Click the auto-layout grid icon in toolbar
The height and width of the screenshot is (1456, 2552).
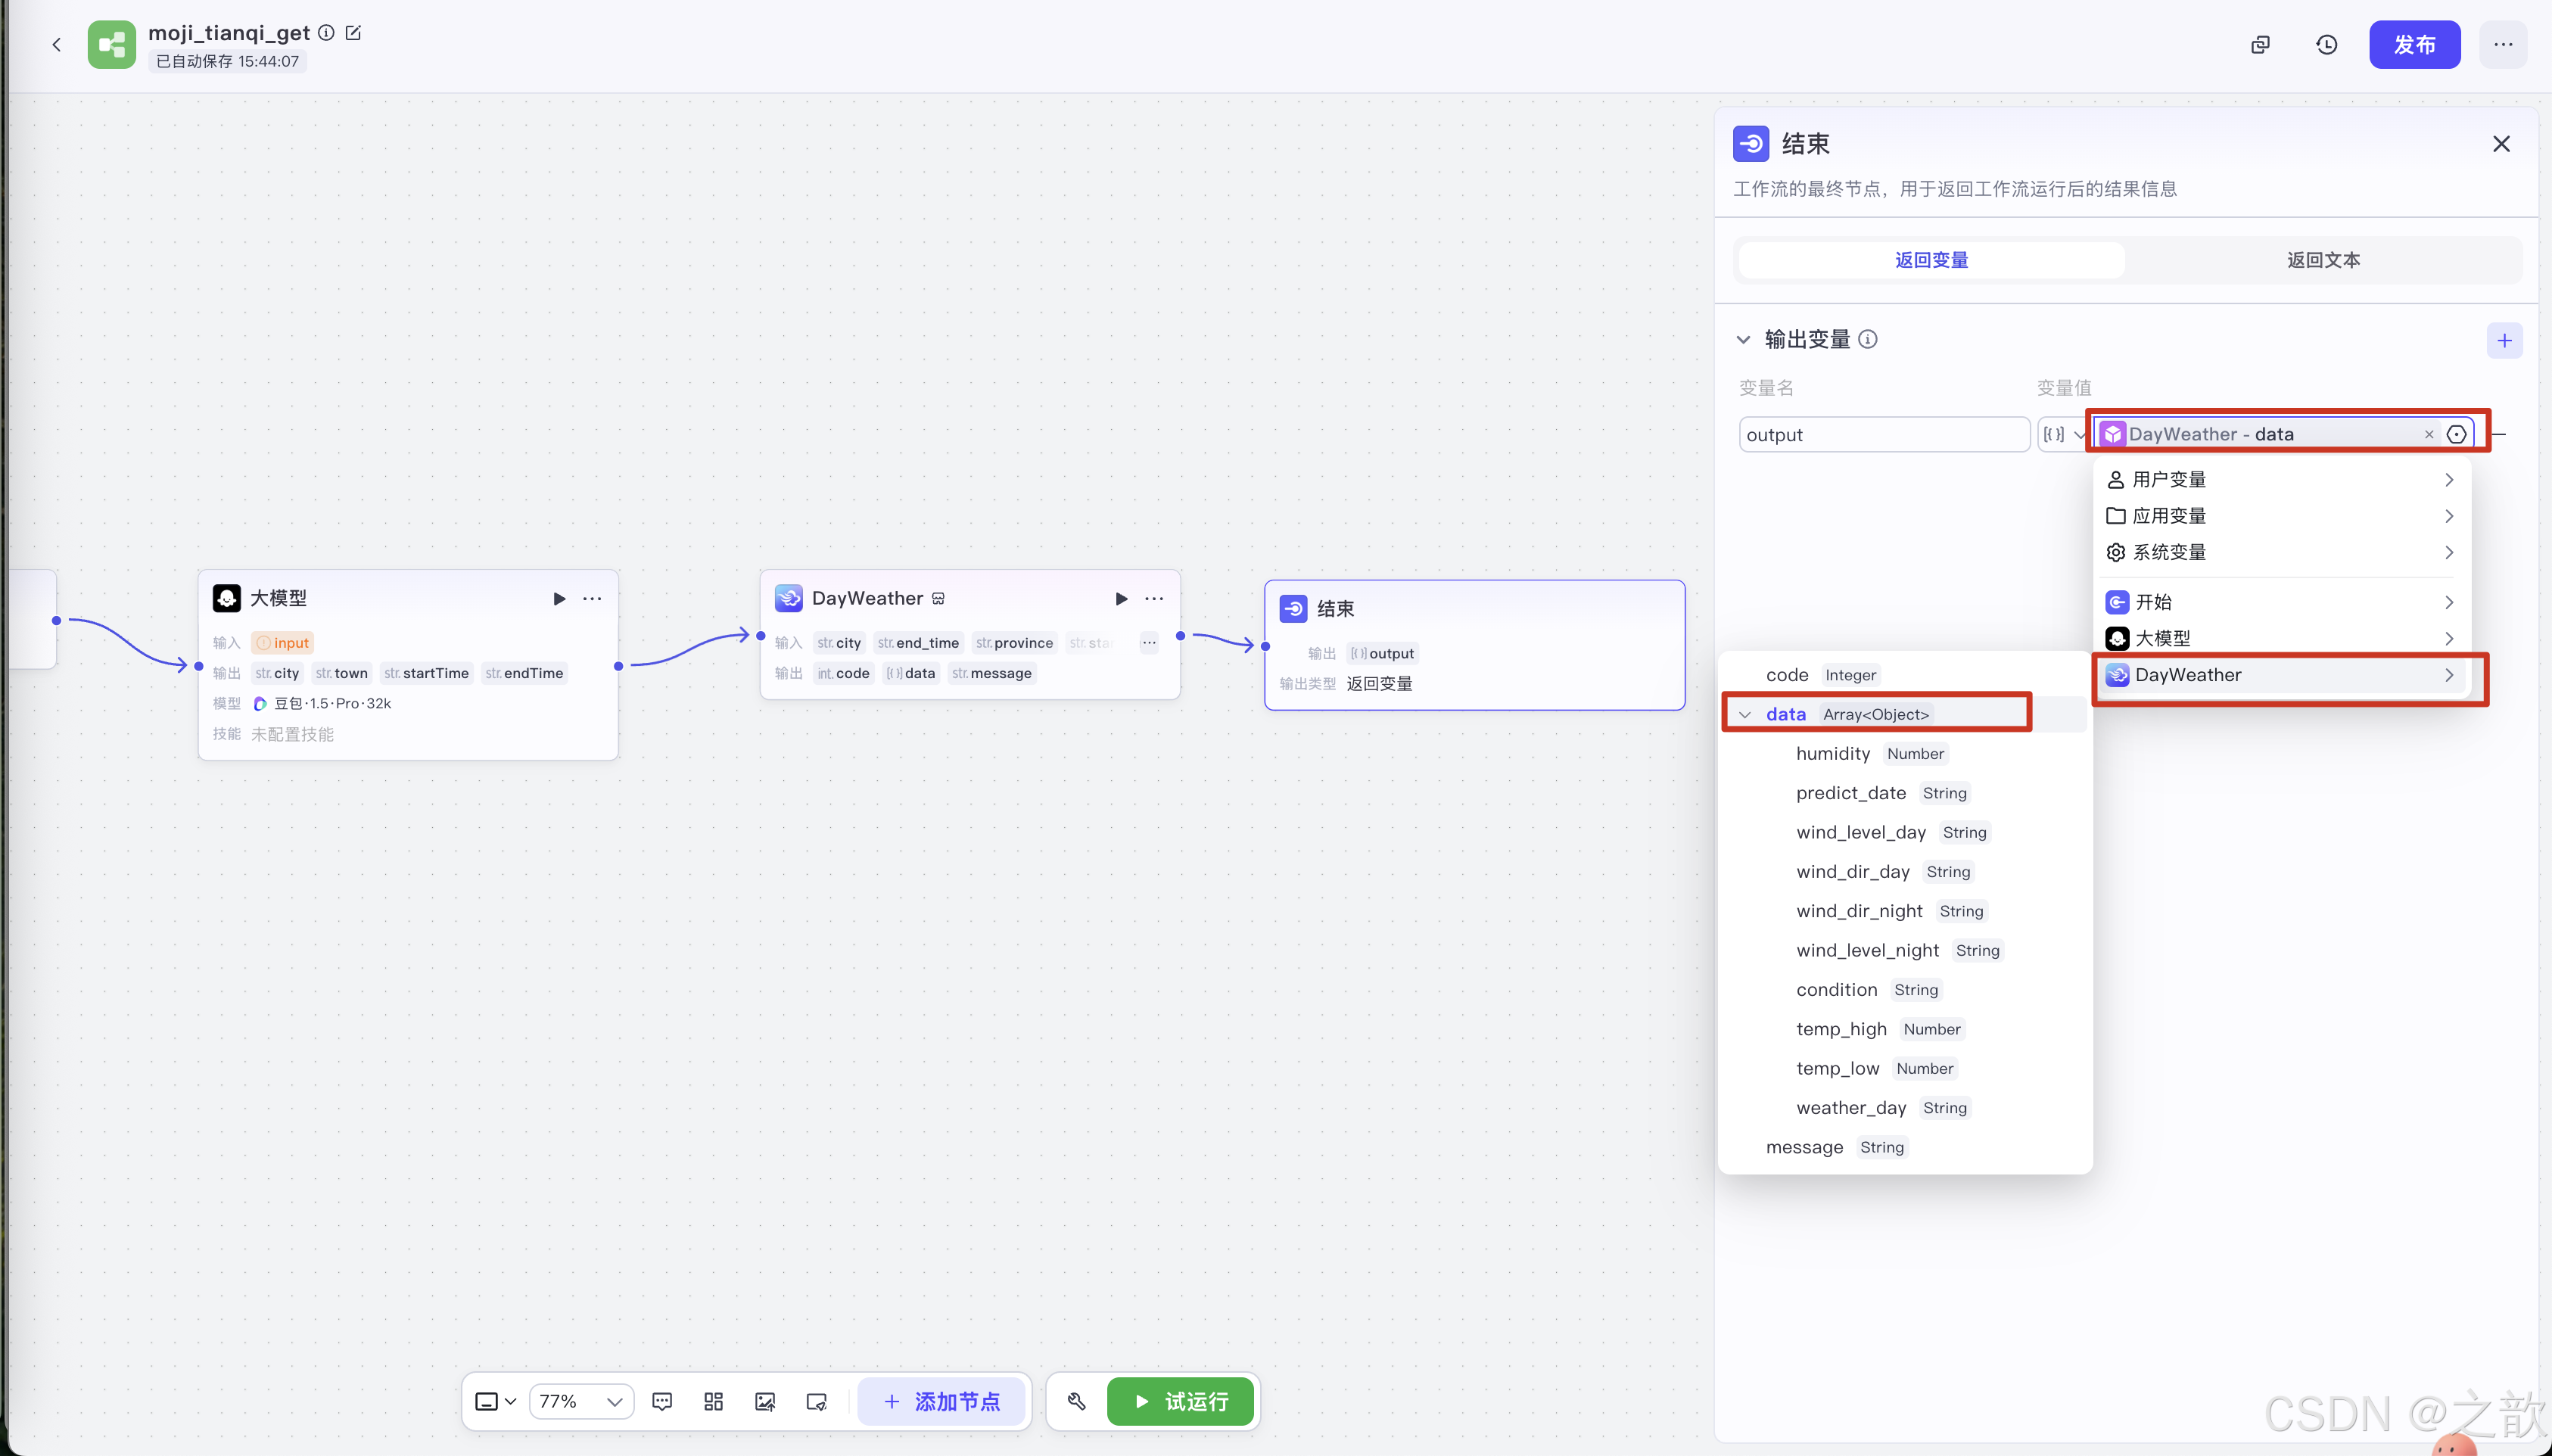click(x=713, y=1401)
